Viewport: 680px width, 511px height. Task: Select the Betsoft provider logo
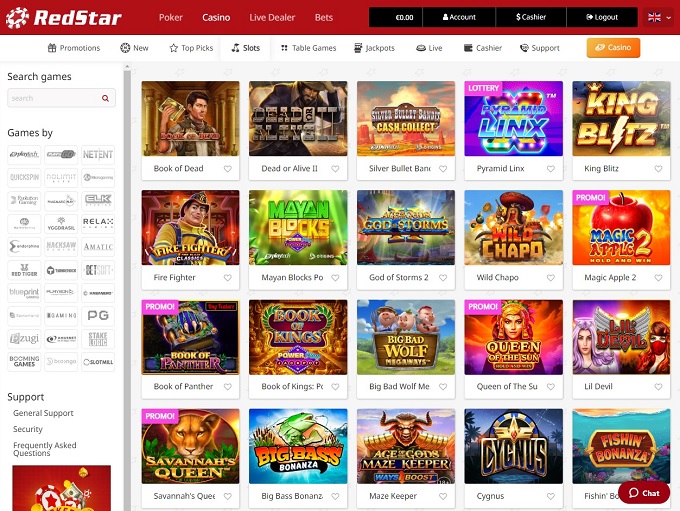[98, 270]
